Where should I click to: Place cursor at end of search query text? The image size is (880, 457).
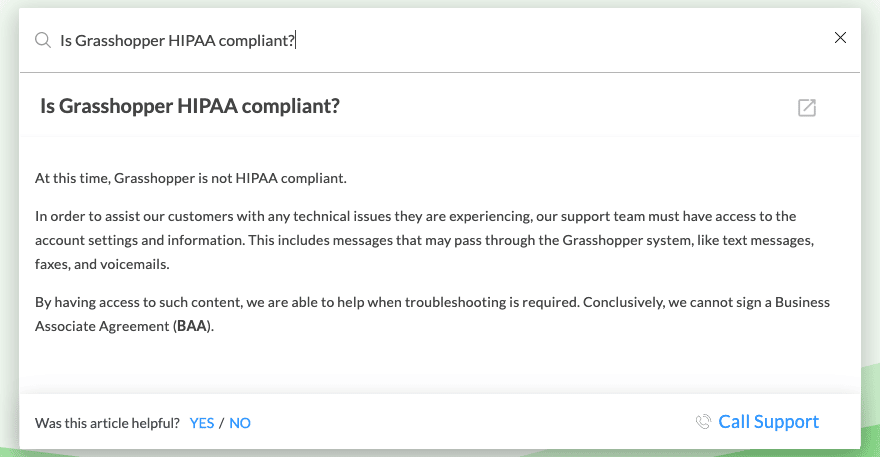click(296, 40)
